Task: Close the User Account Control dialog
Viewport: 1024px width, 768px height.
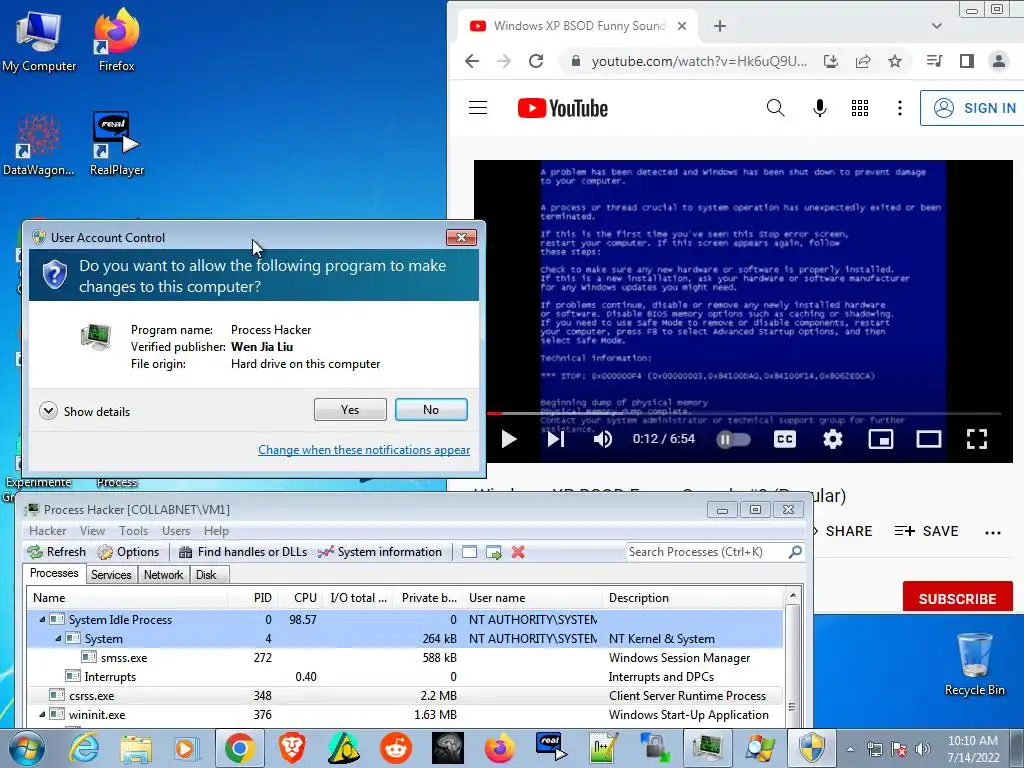Action: pos(461,238)
